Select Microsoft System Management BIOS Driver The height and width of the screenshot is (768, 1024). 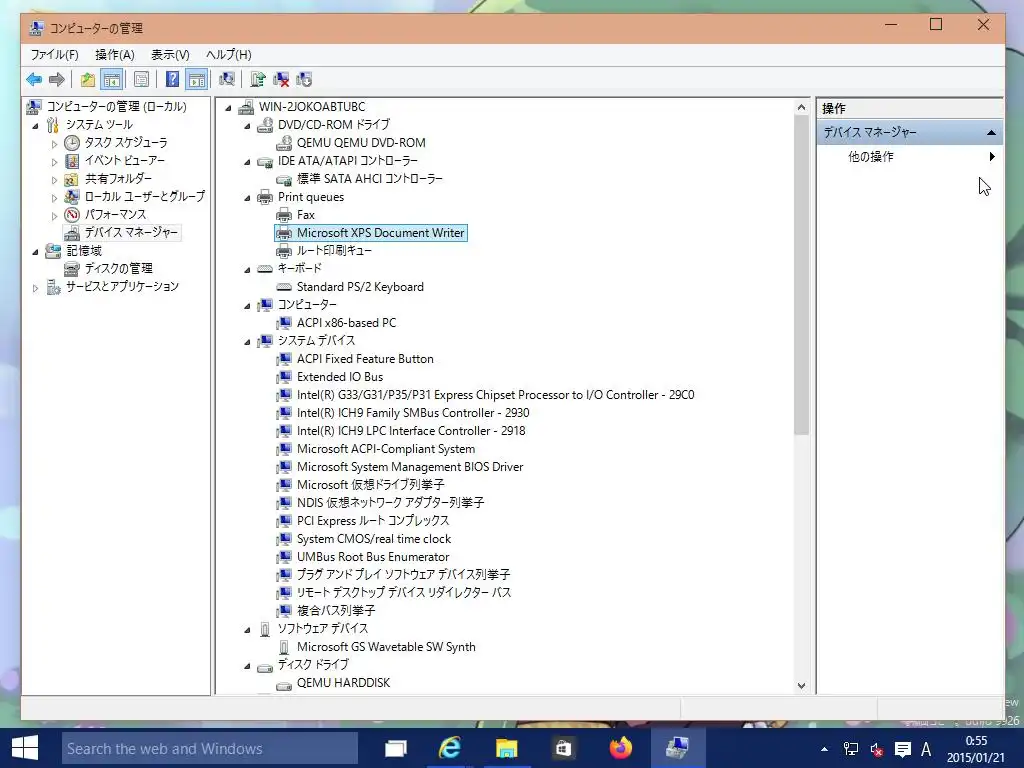point(410,467)
